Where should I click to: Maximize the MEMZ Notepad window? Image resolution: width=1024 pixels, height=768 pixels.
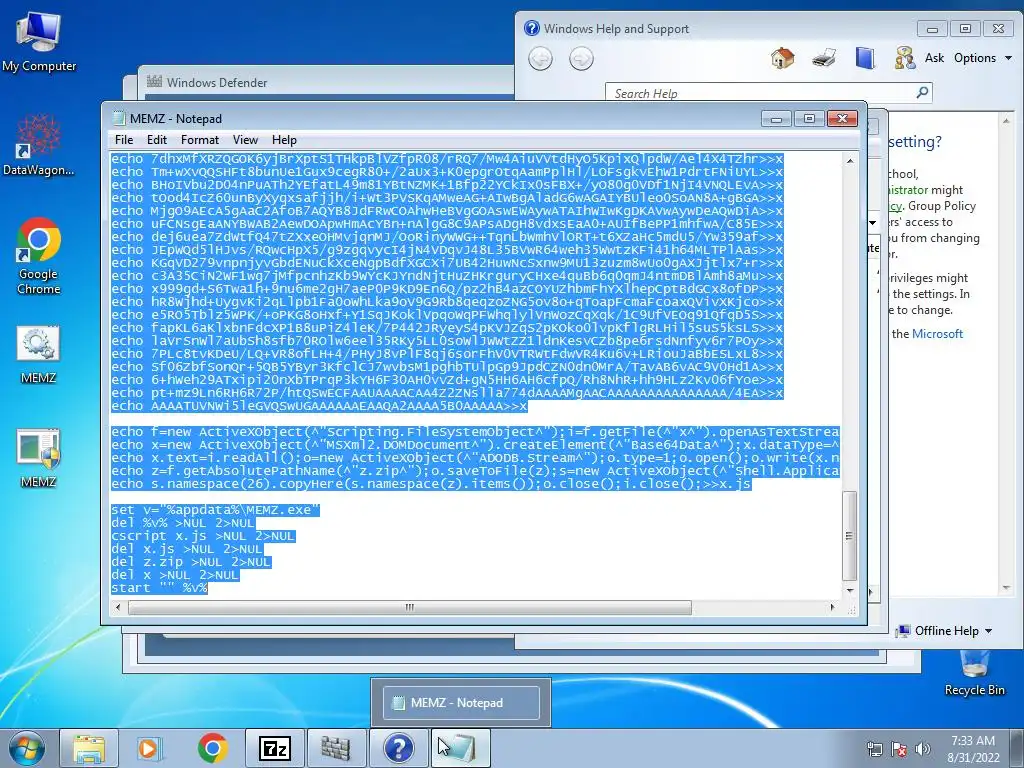pyautogui.click(x=809, y=119)
